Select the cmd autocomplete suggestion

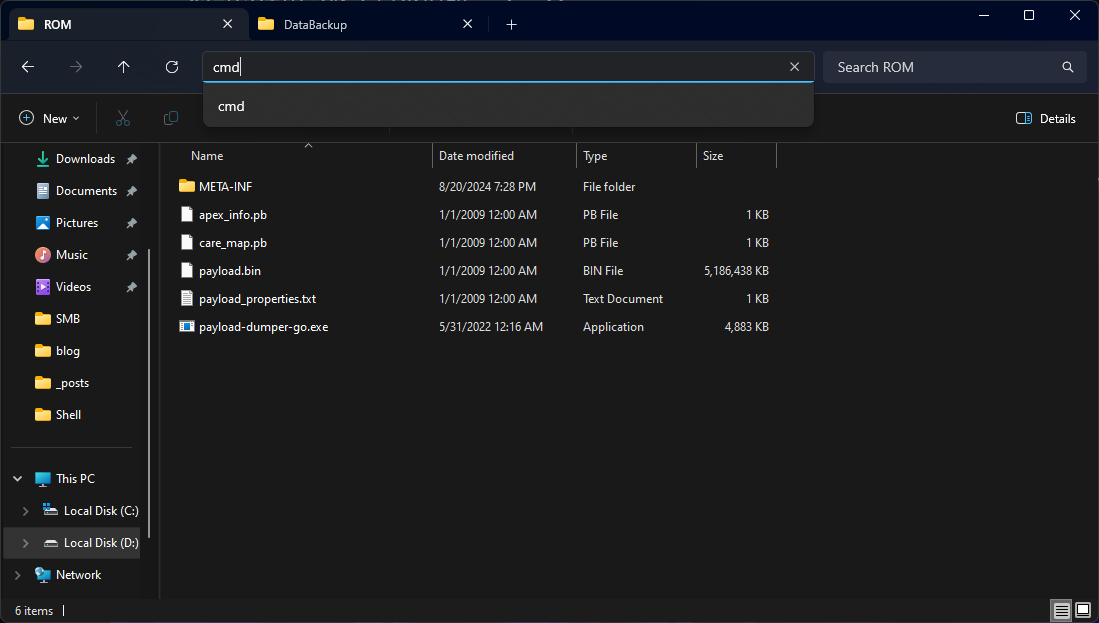[232, 106]
